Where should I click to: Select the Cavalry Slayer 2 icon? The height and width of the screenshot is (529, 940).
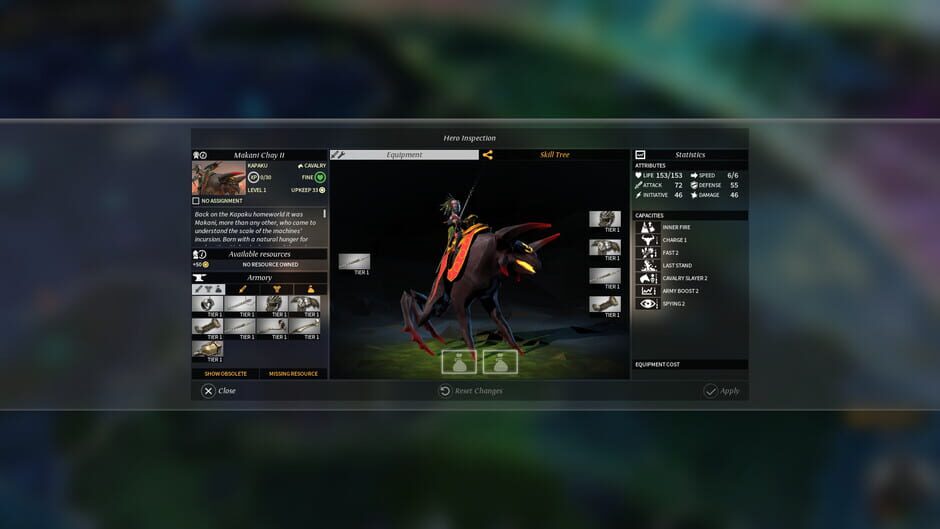pyautogui.click(x=647, y=278)
